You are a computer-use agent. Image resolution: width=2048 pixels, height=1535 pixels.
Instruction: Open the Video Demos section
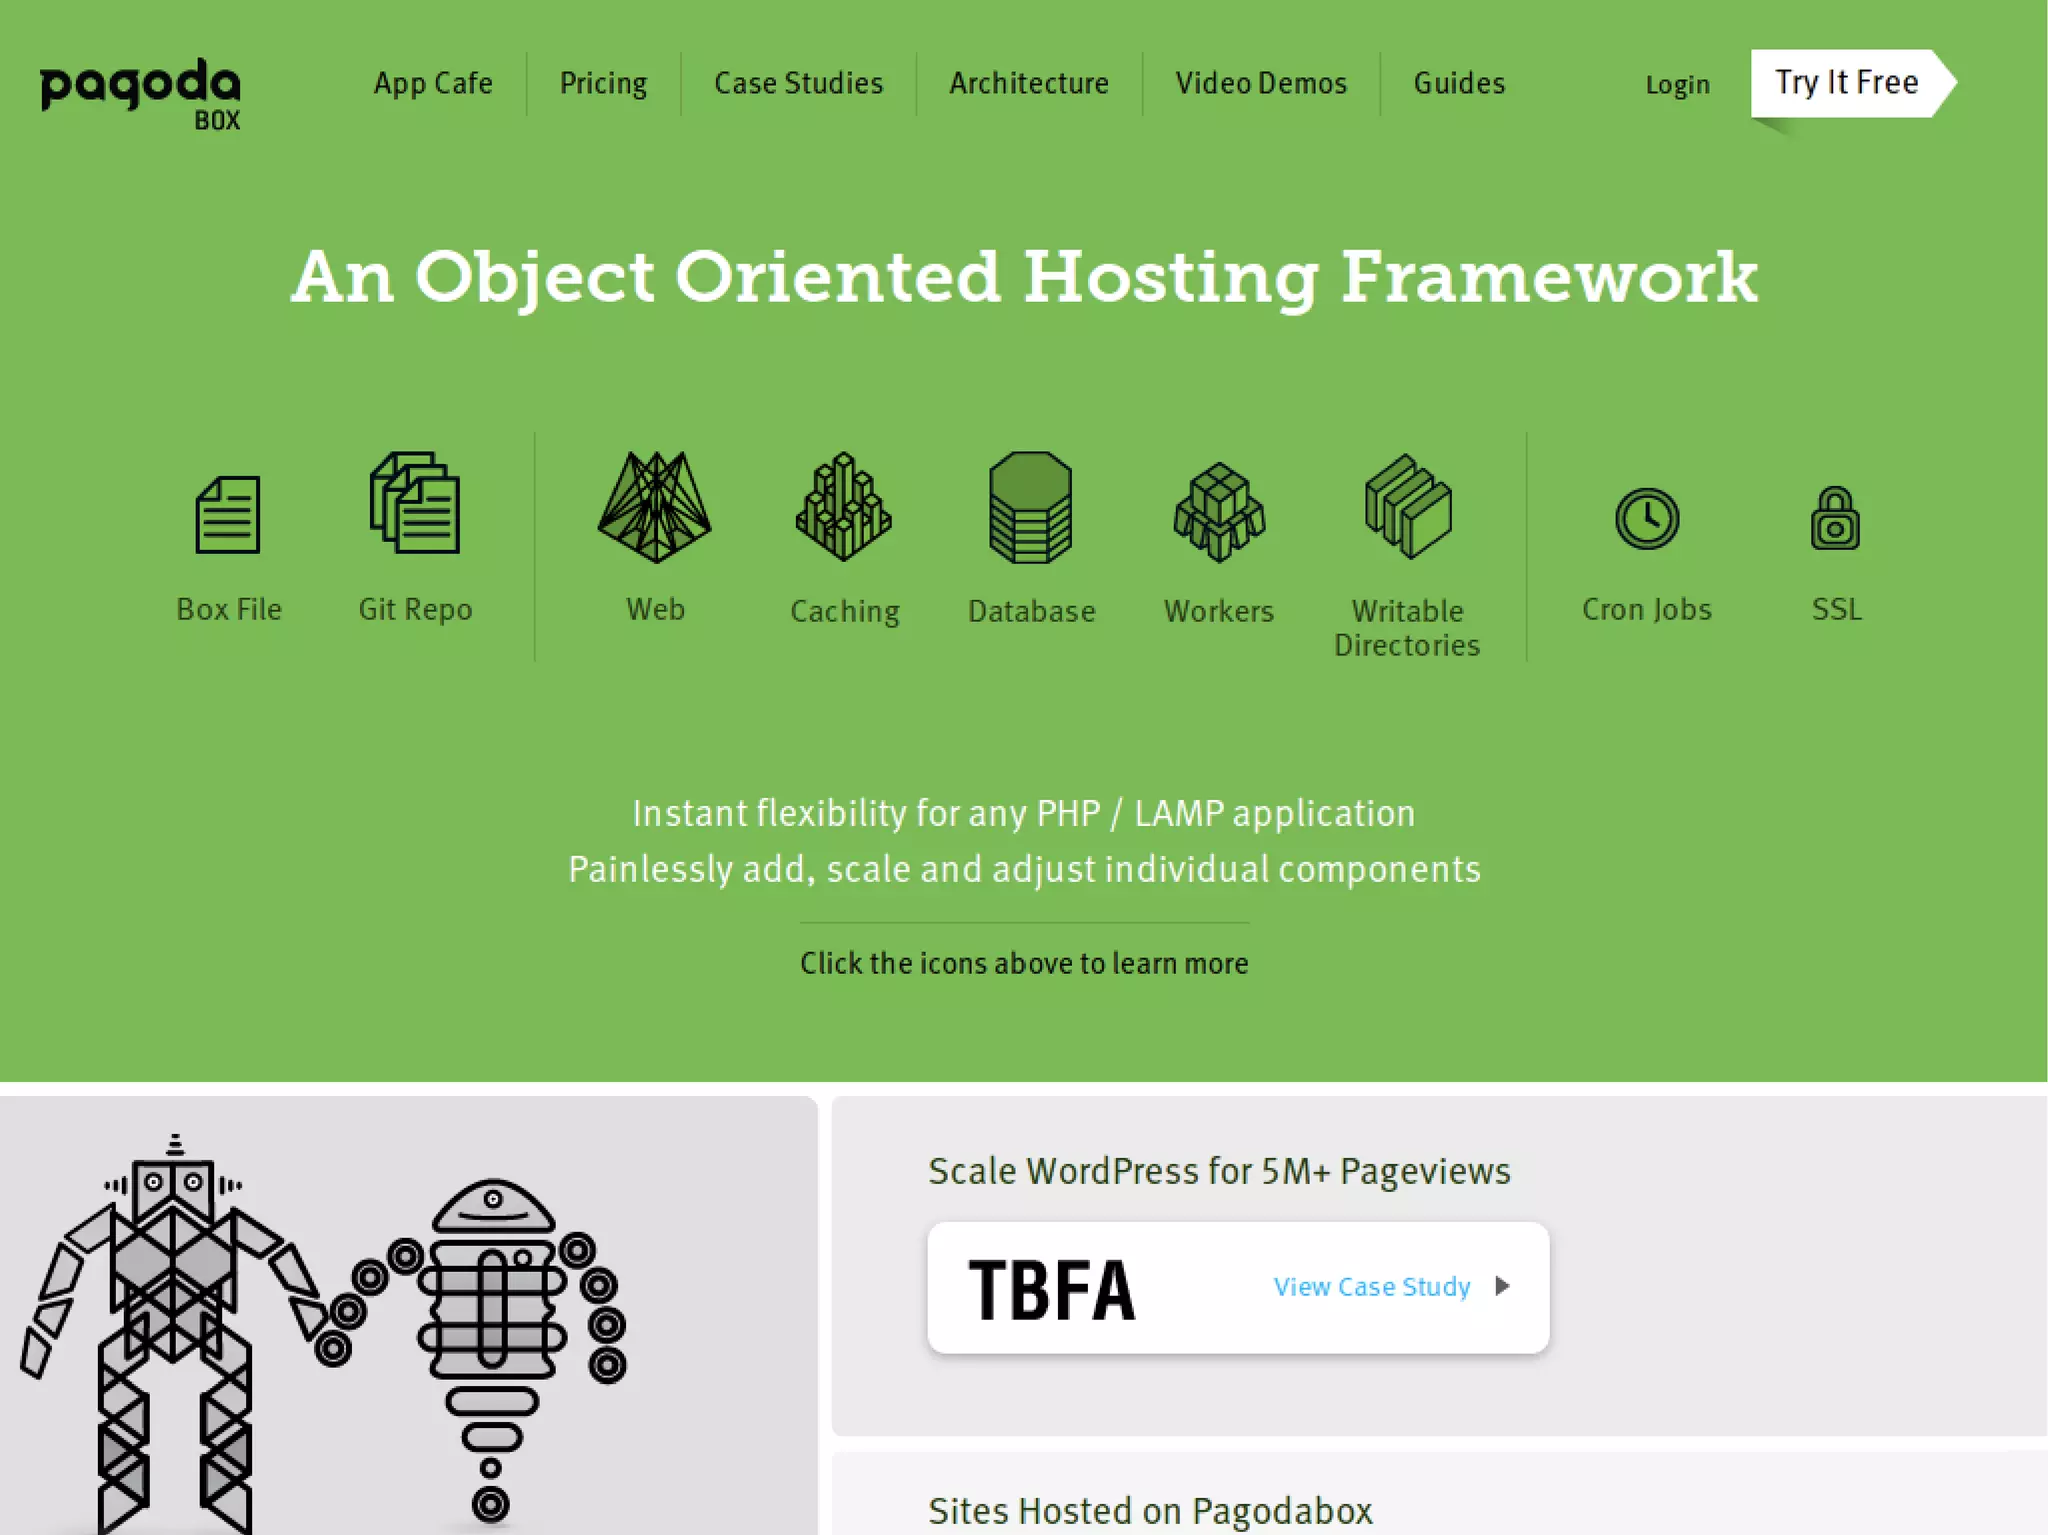click(x=1261, y=83)
